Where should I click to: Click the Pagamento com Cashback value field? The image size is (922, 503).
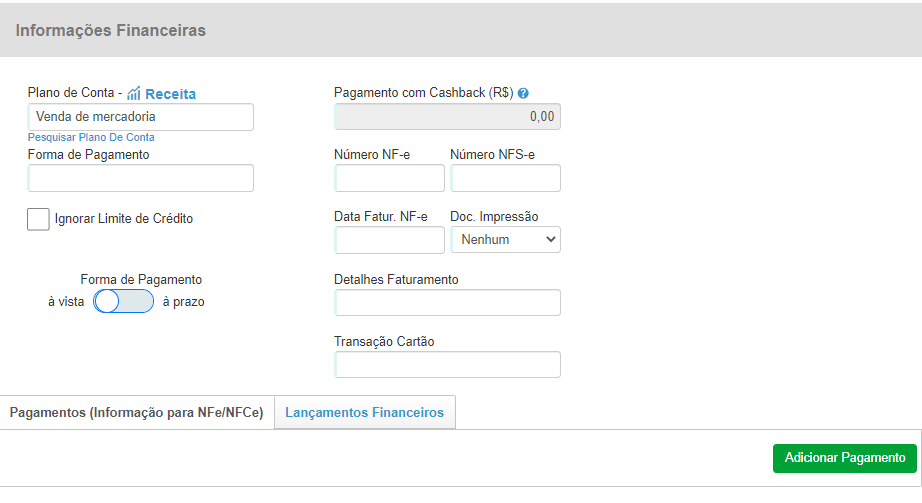(447, 116)
